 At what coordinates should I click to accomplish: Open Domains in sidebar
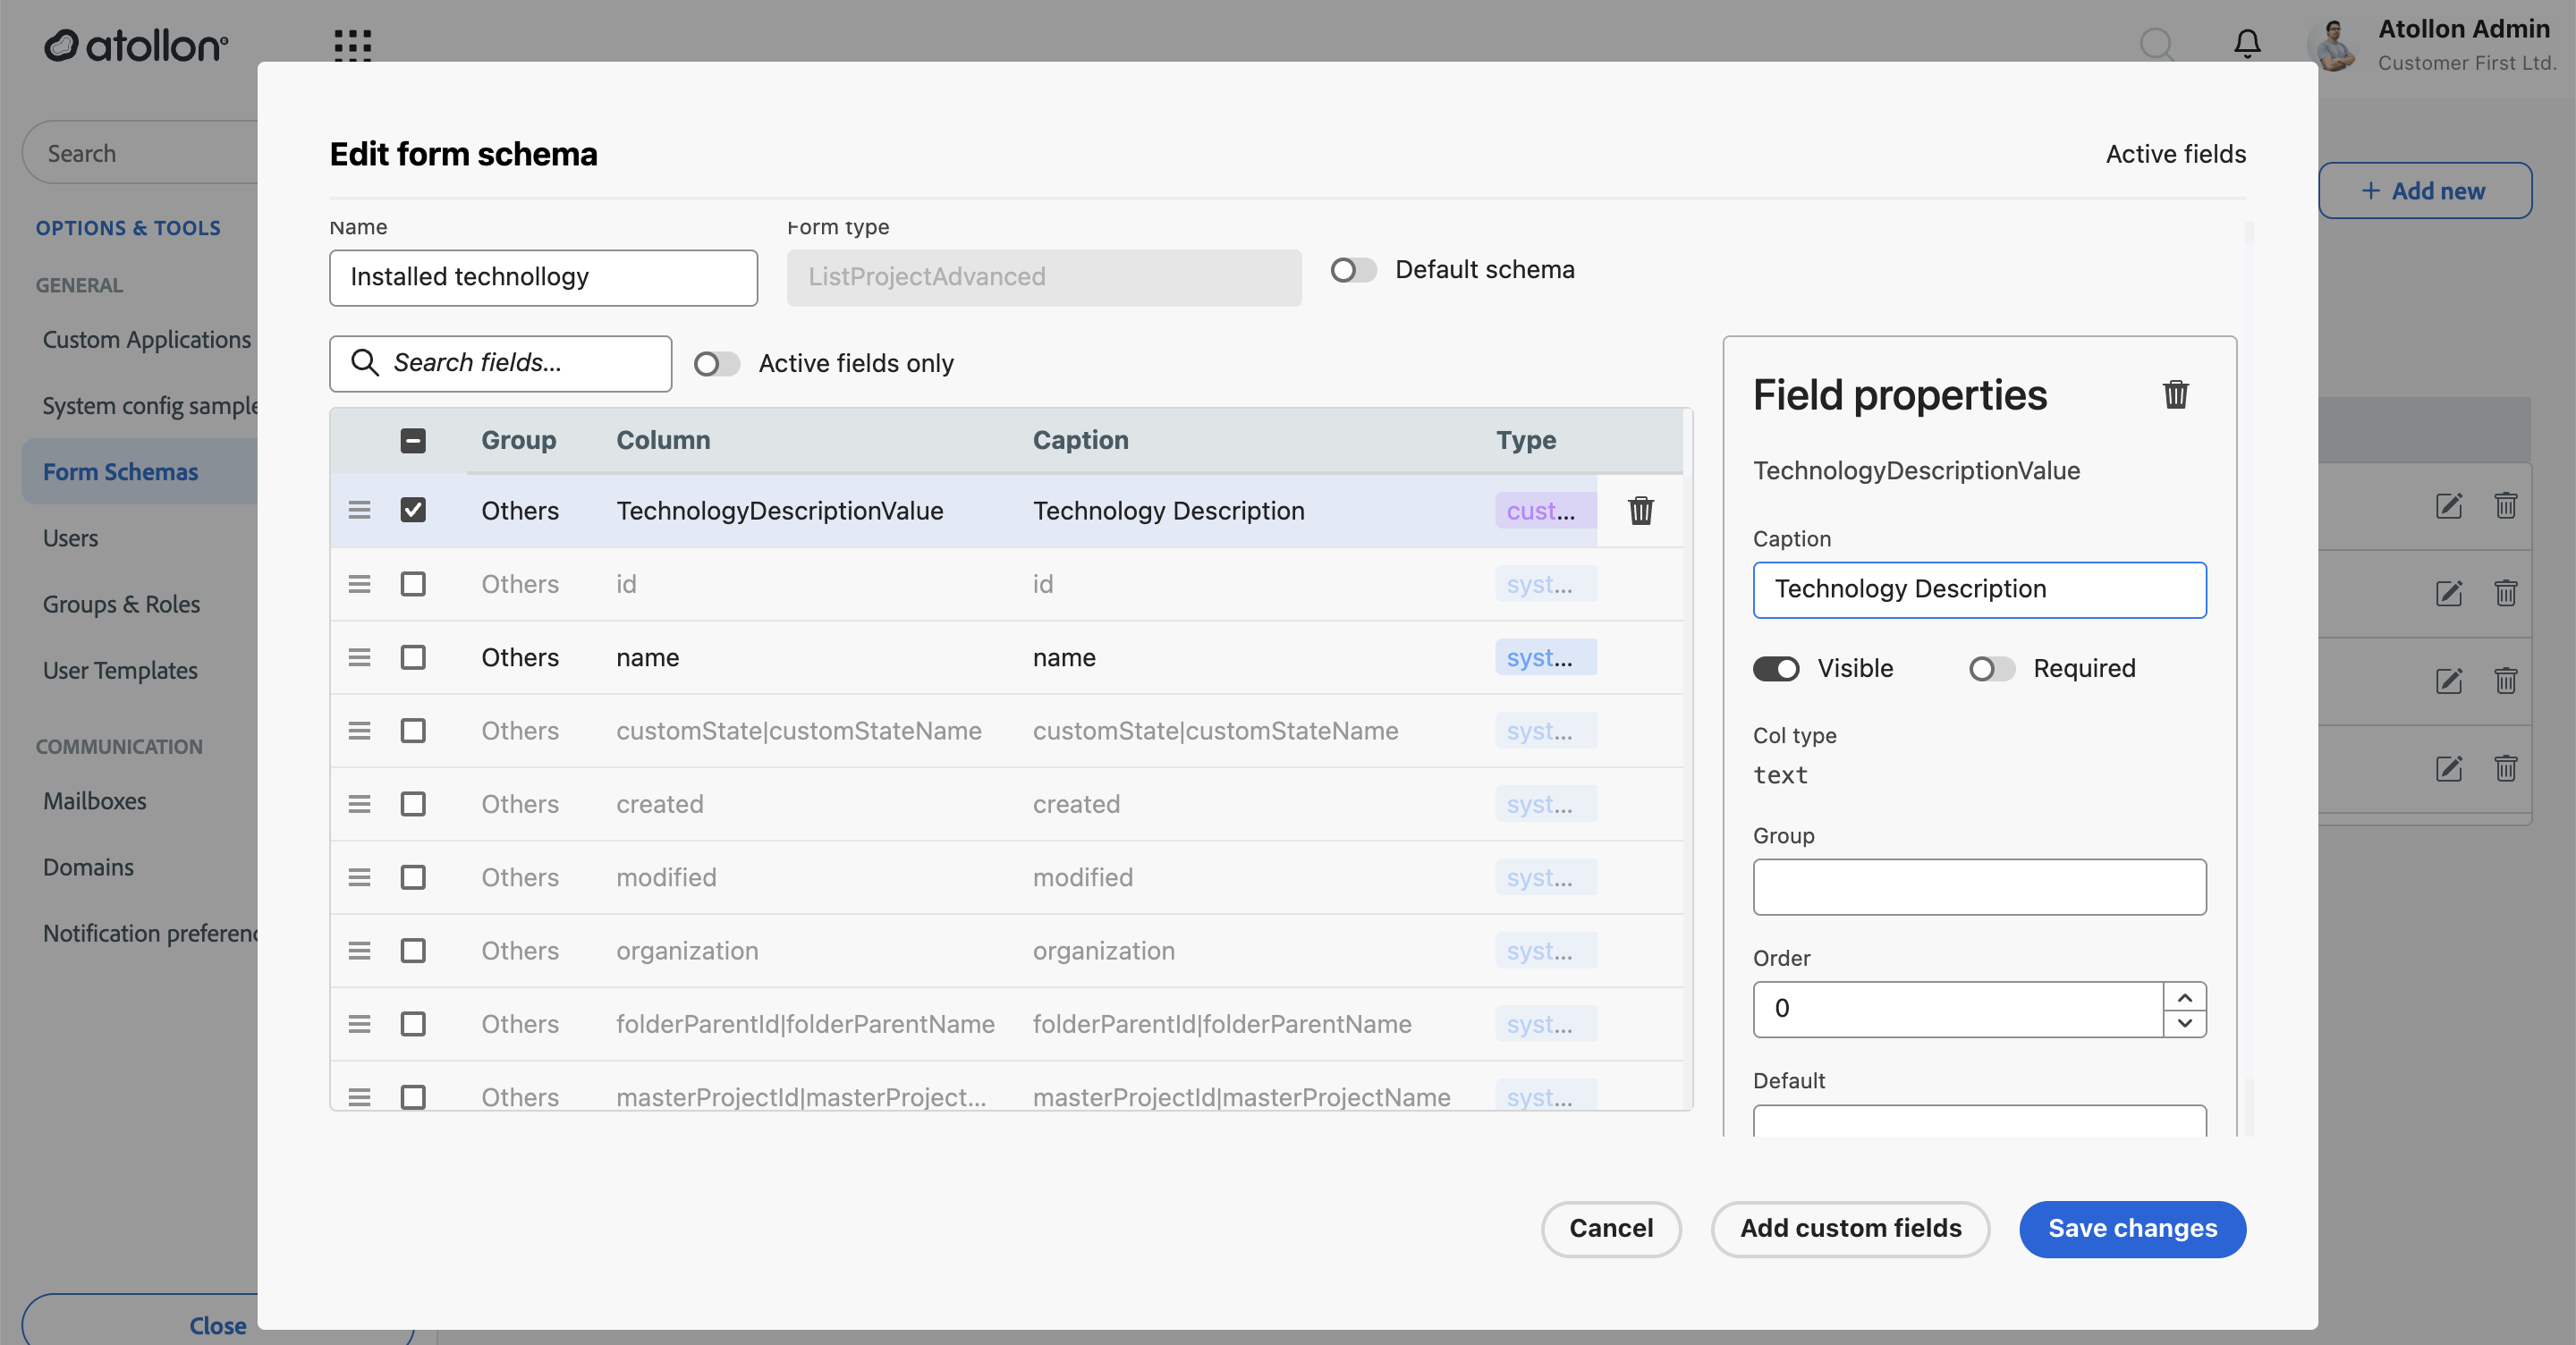pyautogui.click(x=88, y=867)
